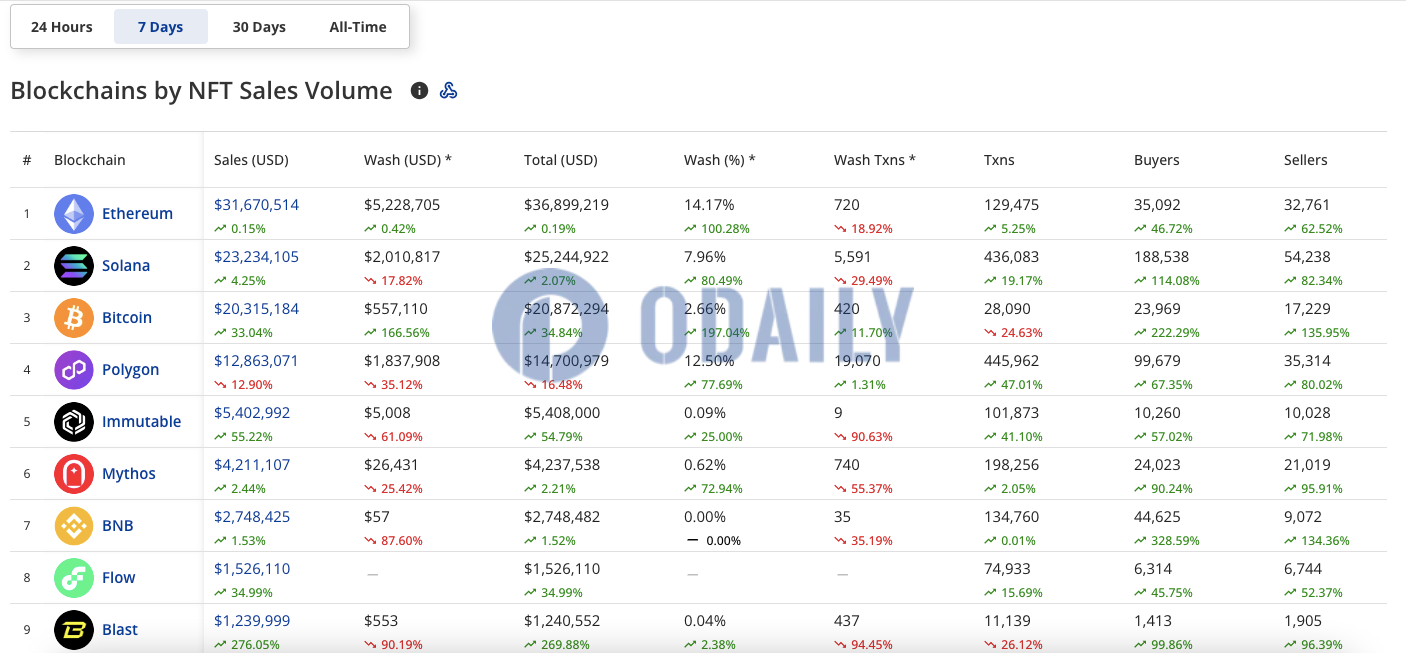Screen dimensions: 1406x653
Task: Click Flow sales value $1,526,110
Action: (252, 569)
